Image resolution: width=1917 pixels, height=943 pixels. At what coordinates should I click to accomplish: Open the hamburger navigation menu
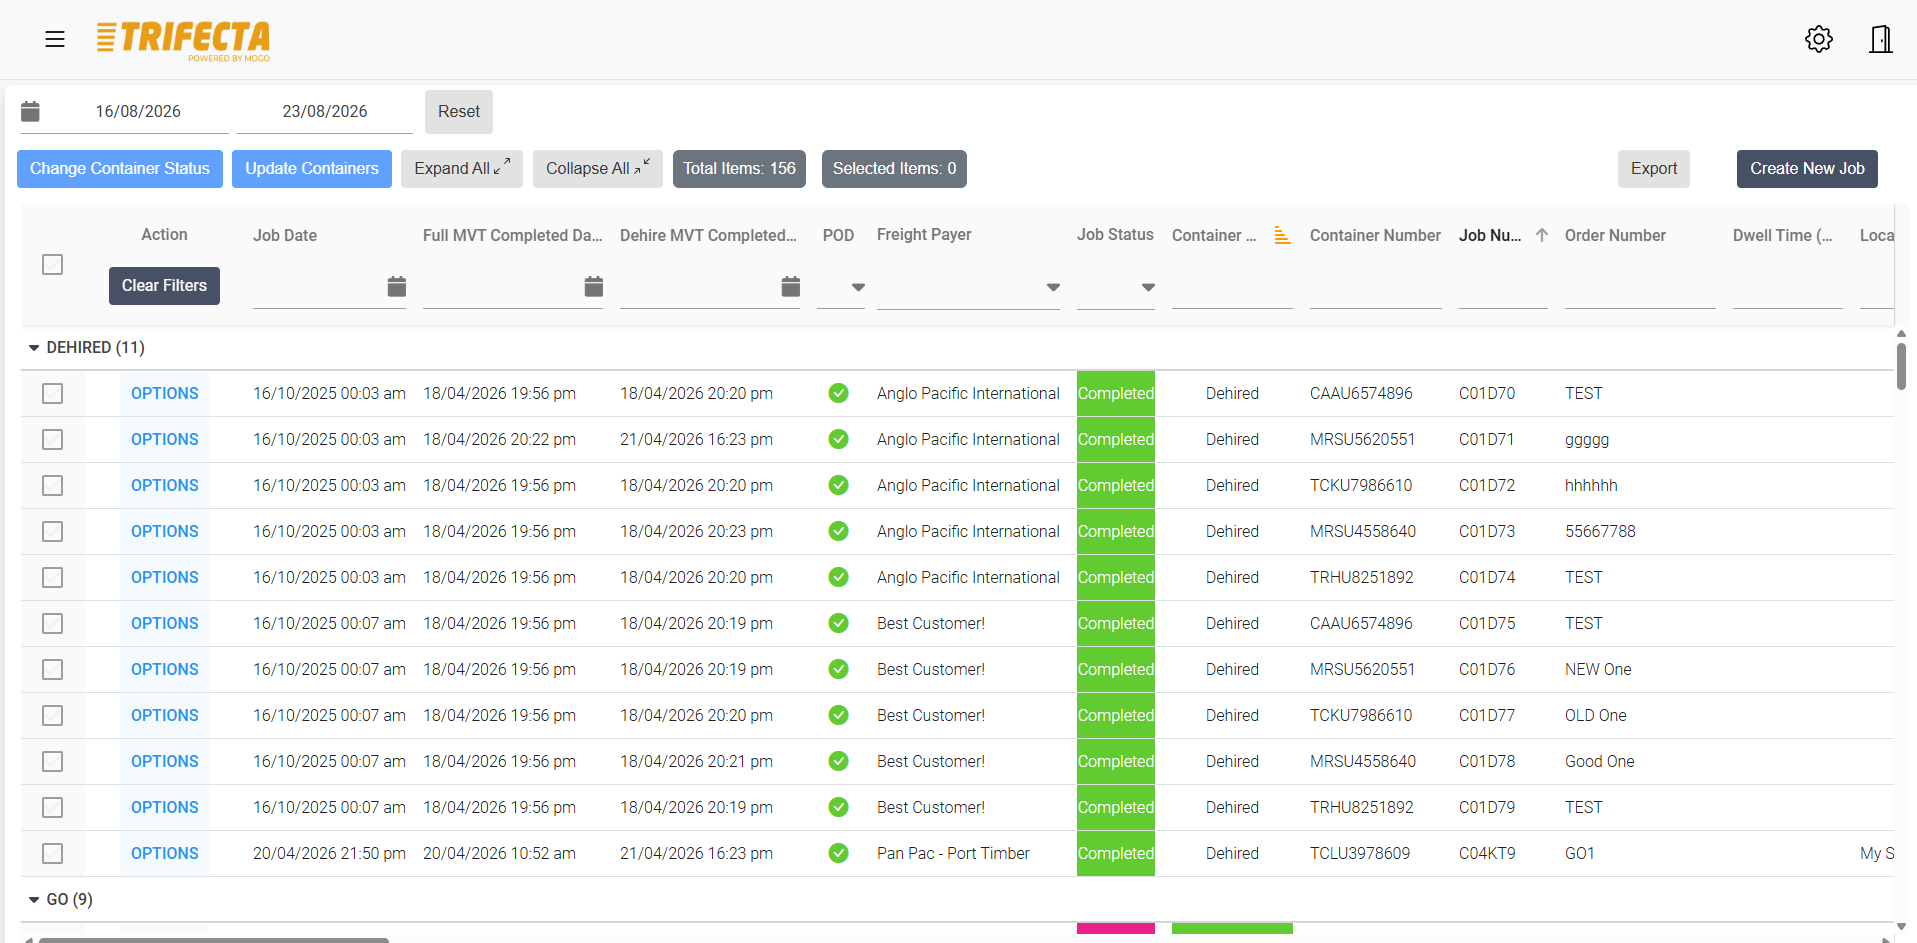[55, 39]
